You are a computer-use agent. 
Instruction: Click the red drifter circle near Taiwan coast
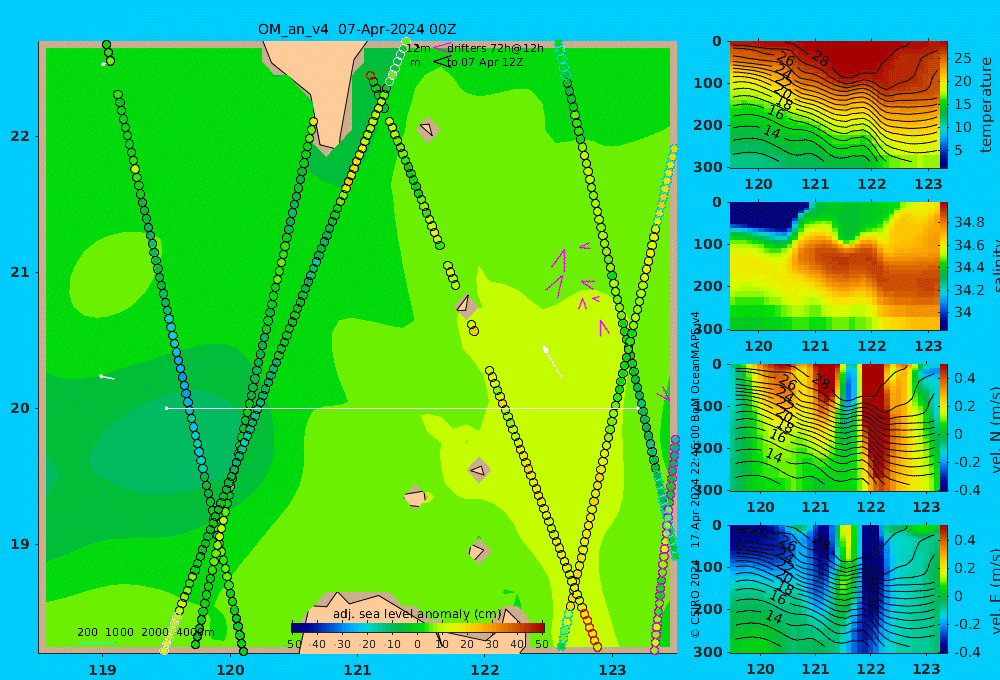(x=371, y=75)
